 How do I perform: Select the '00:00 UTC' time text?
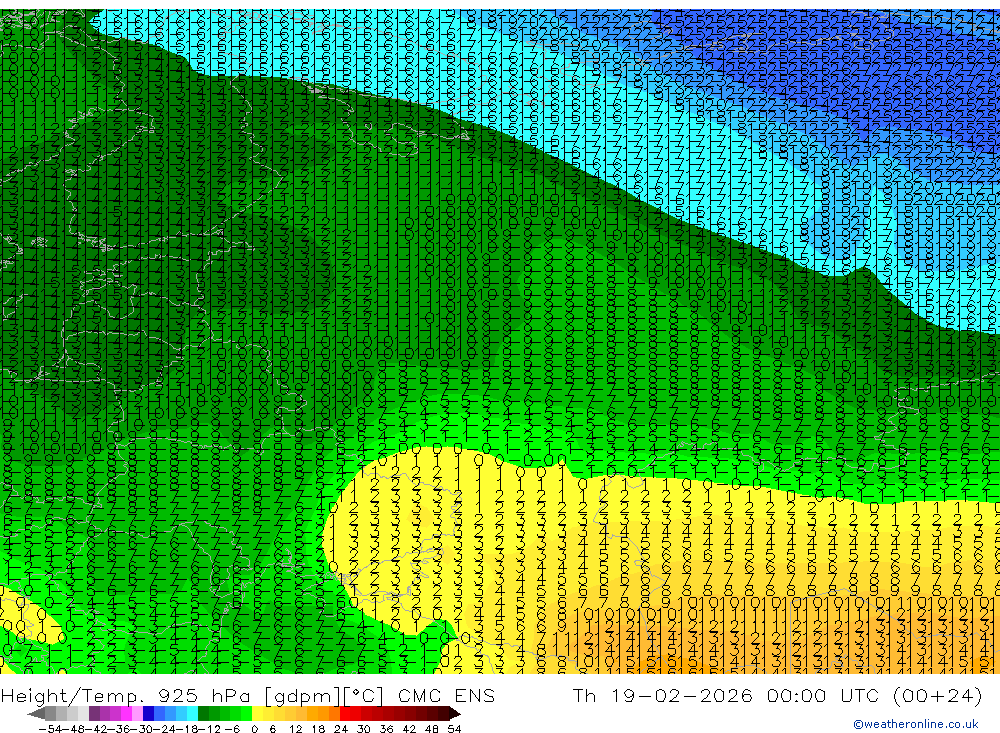click(x=824, y=695)
